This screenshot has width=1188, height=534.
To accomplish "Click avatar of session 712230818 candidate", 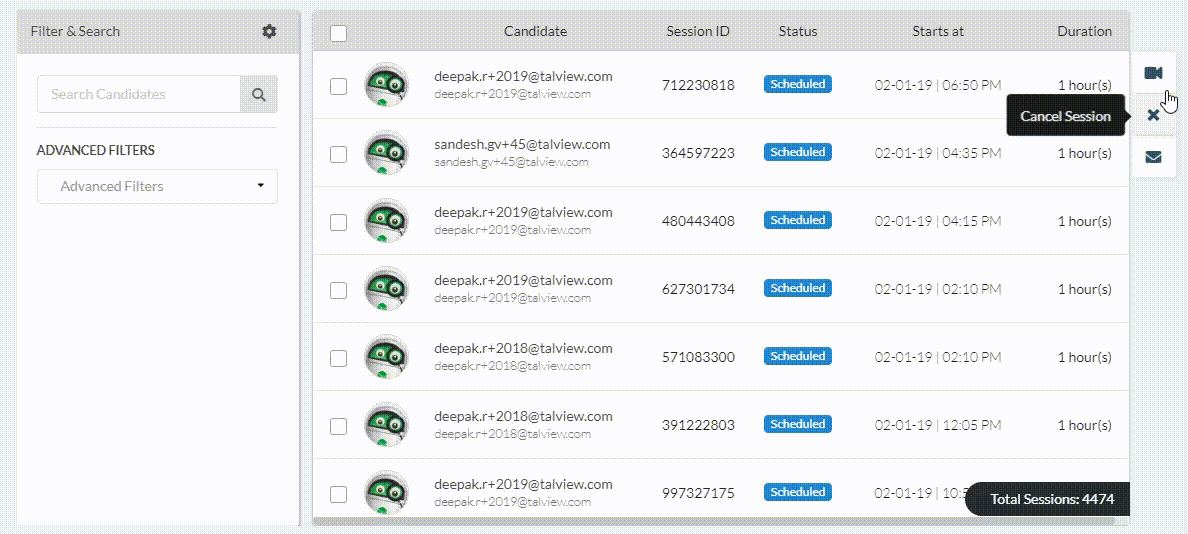I will [386, 84].
